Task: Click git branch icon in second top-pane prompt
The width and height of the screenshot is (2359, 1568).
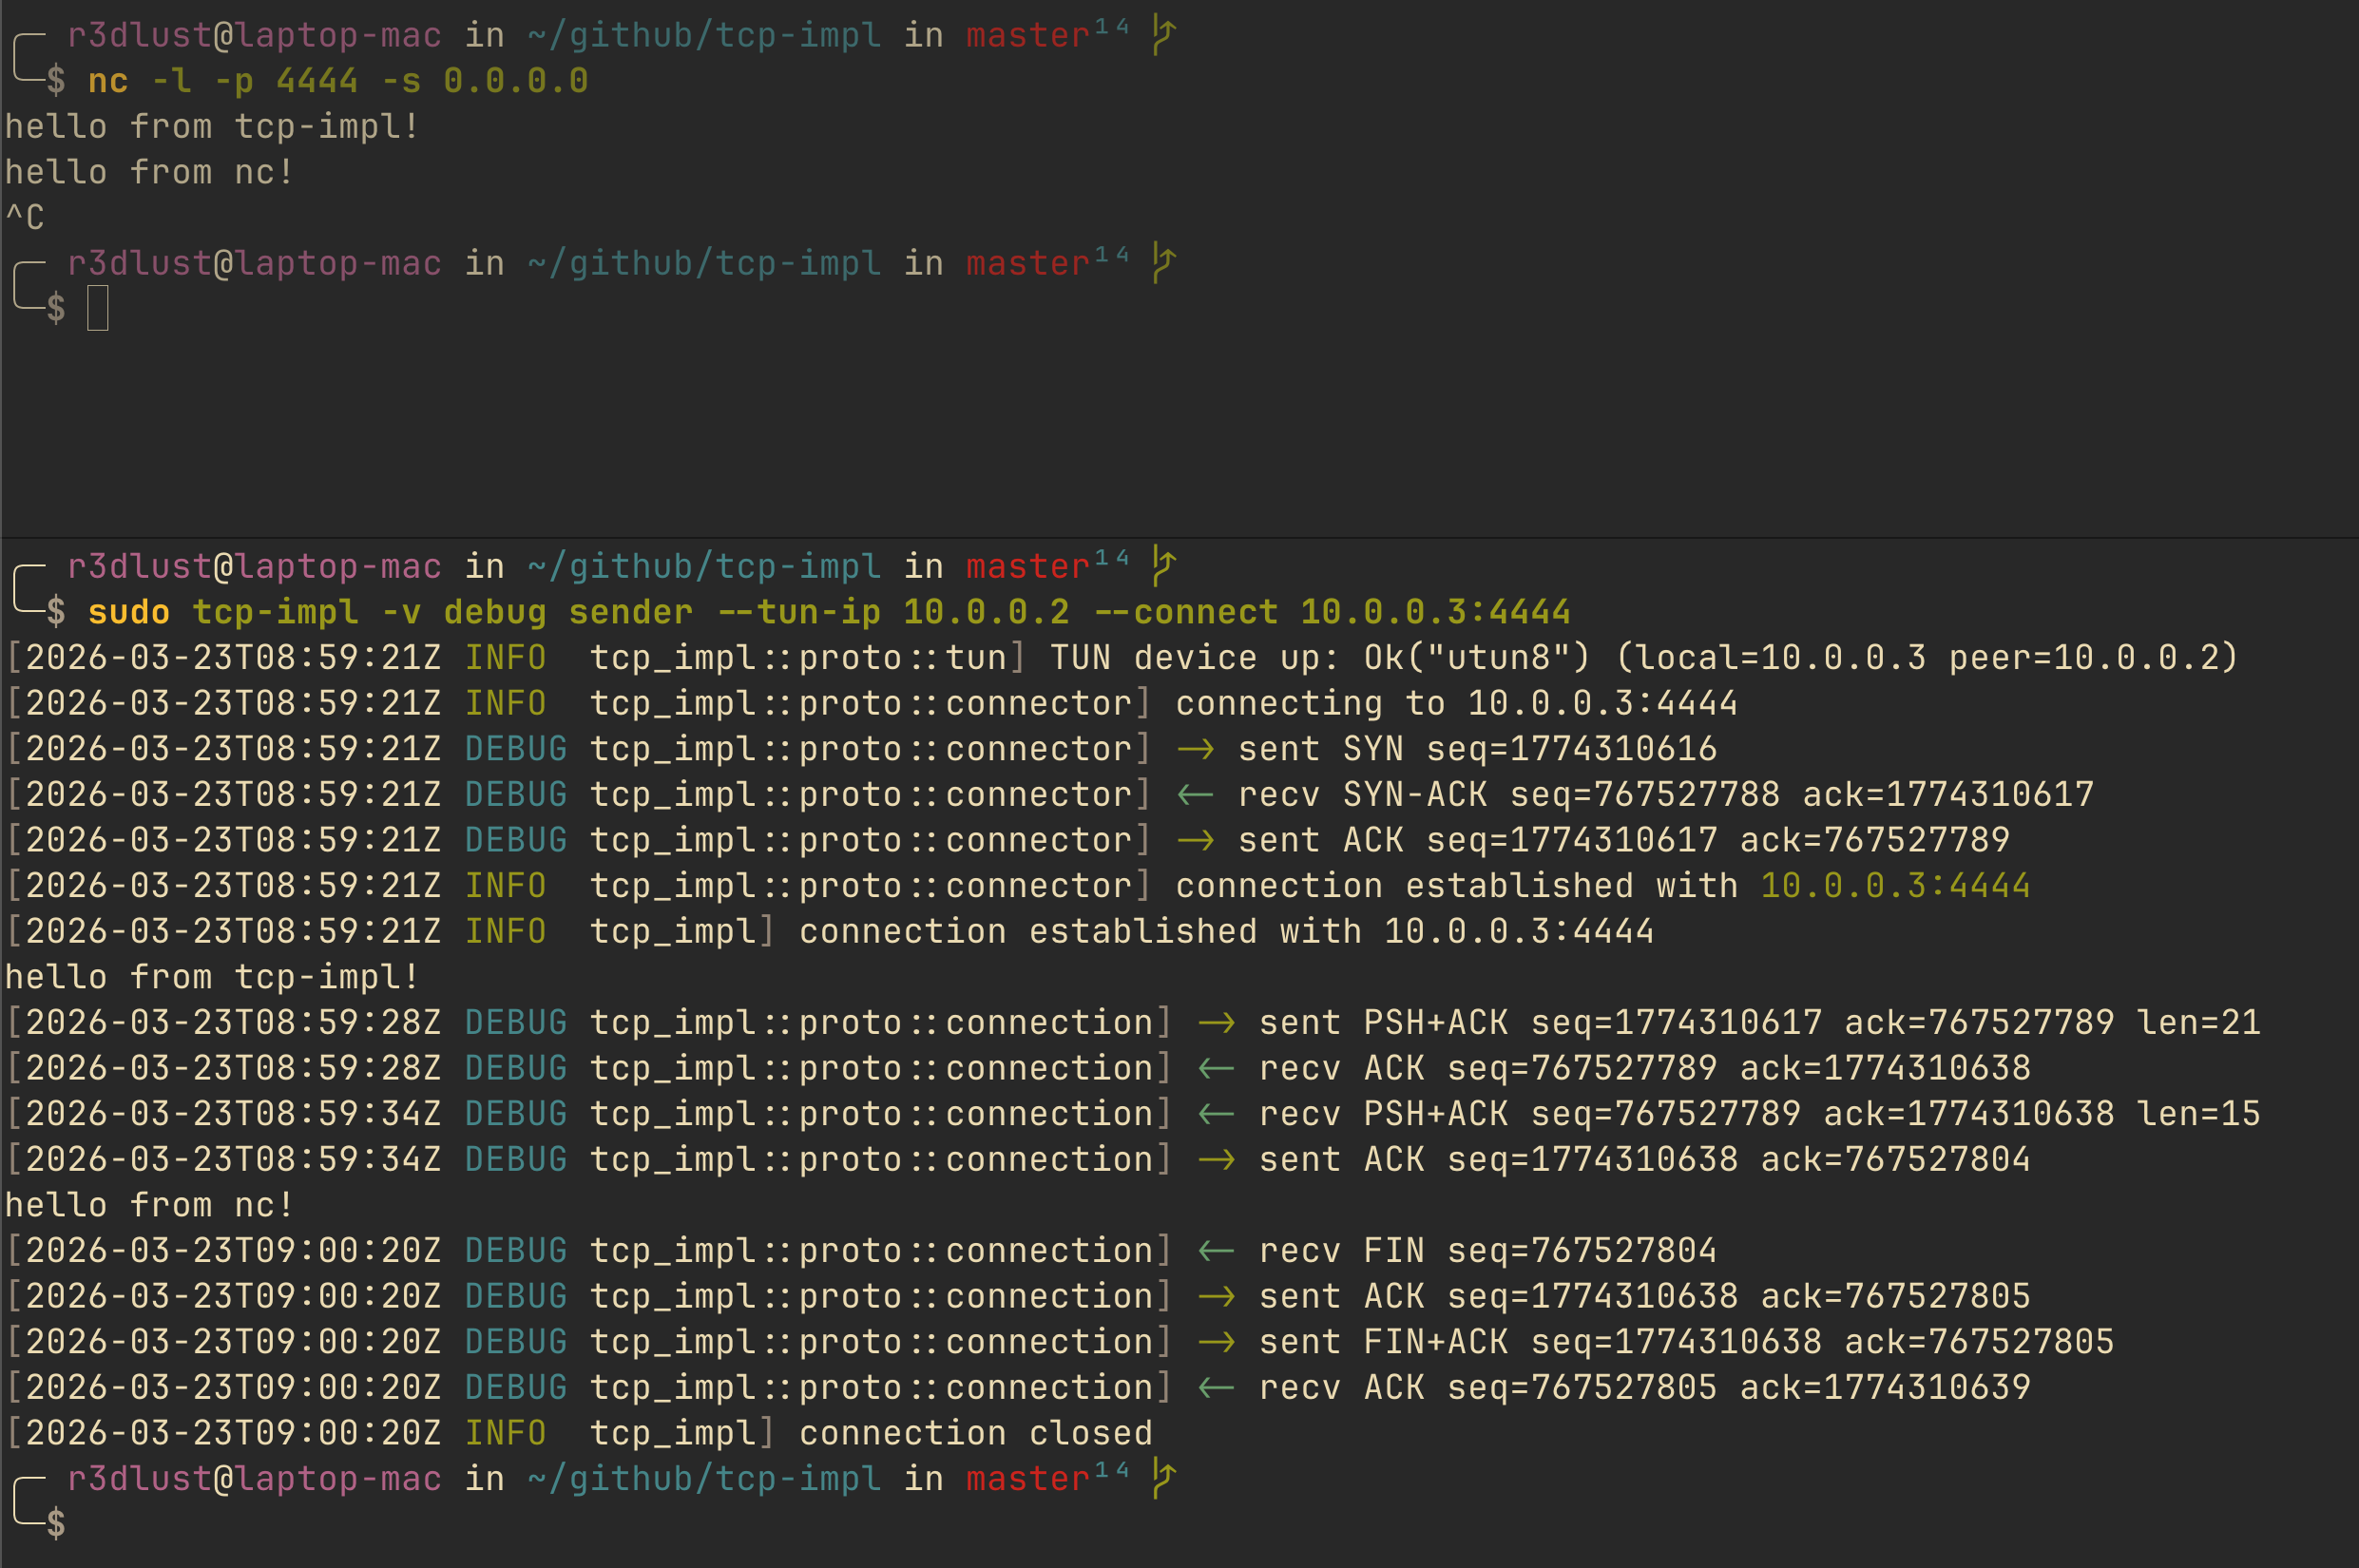Action: pyautogui.click(x=1163, y=264)
